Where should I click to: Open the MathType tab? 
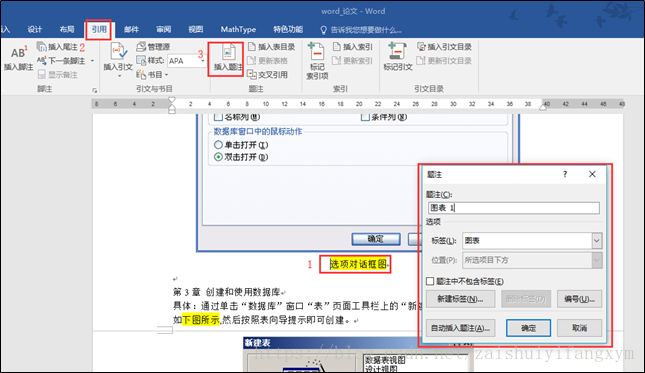point(238,29)
